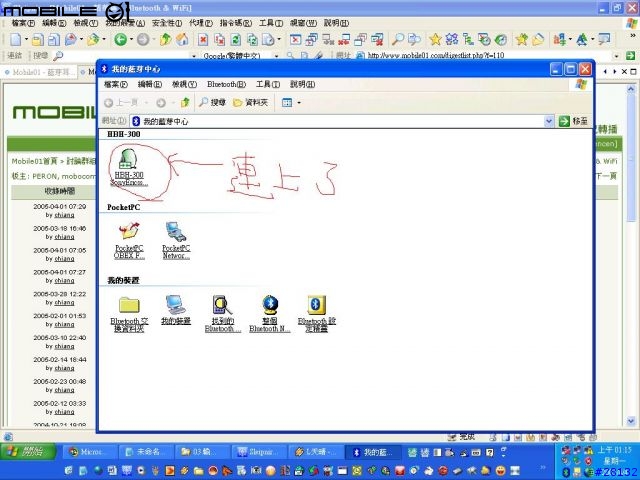Click the New page icon in browser toolbar

(16, 40)
